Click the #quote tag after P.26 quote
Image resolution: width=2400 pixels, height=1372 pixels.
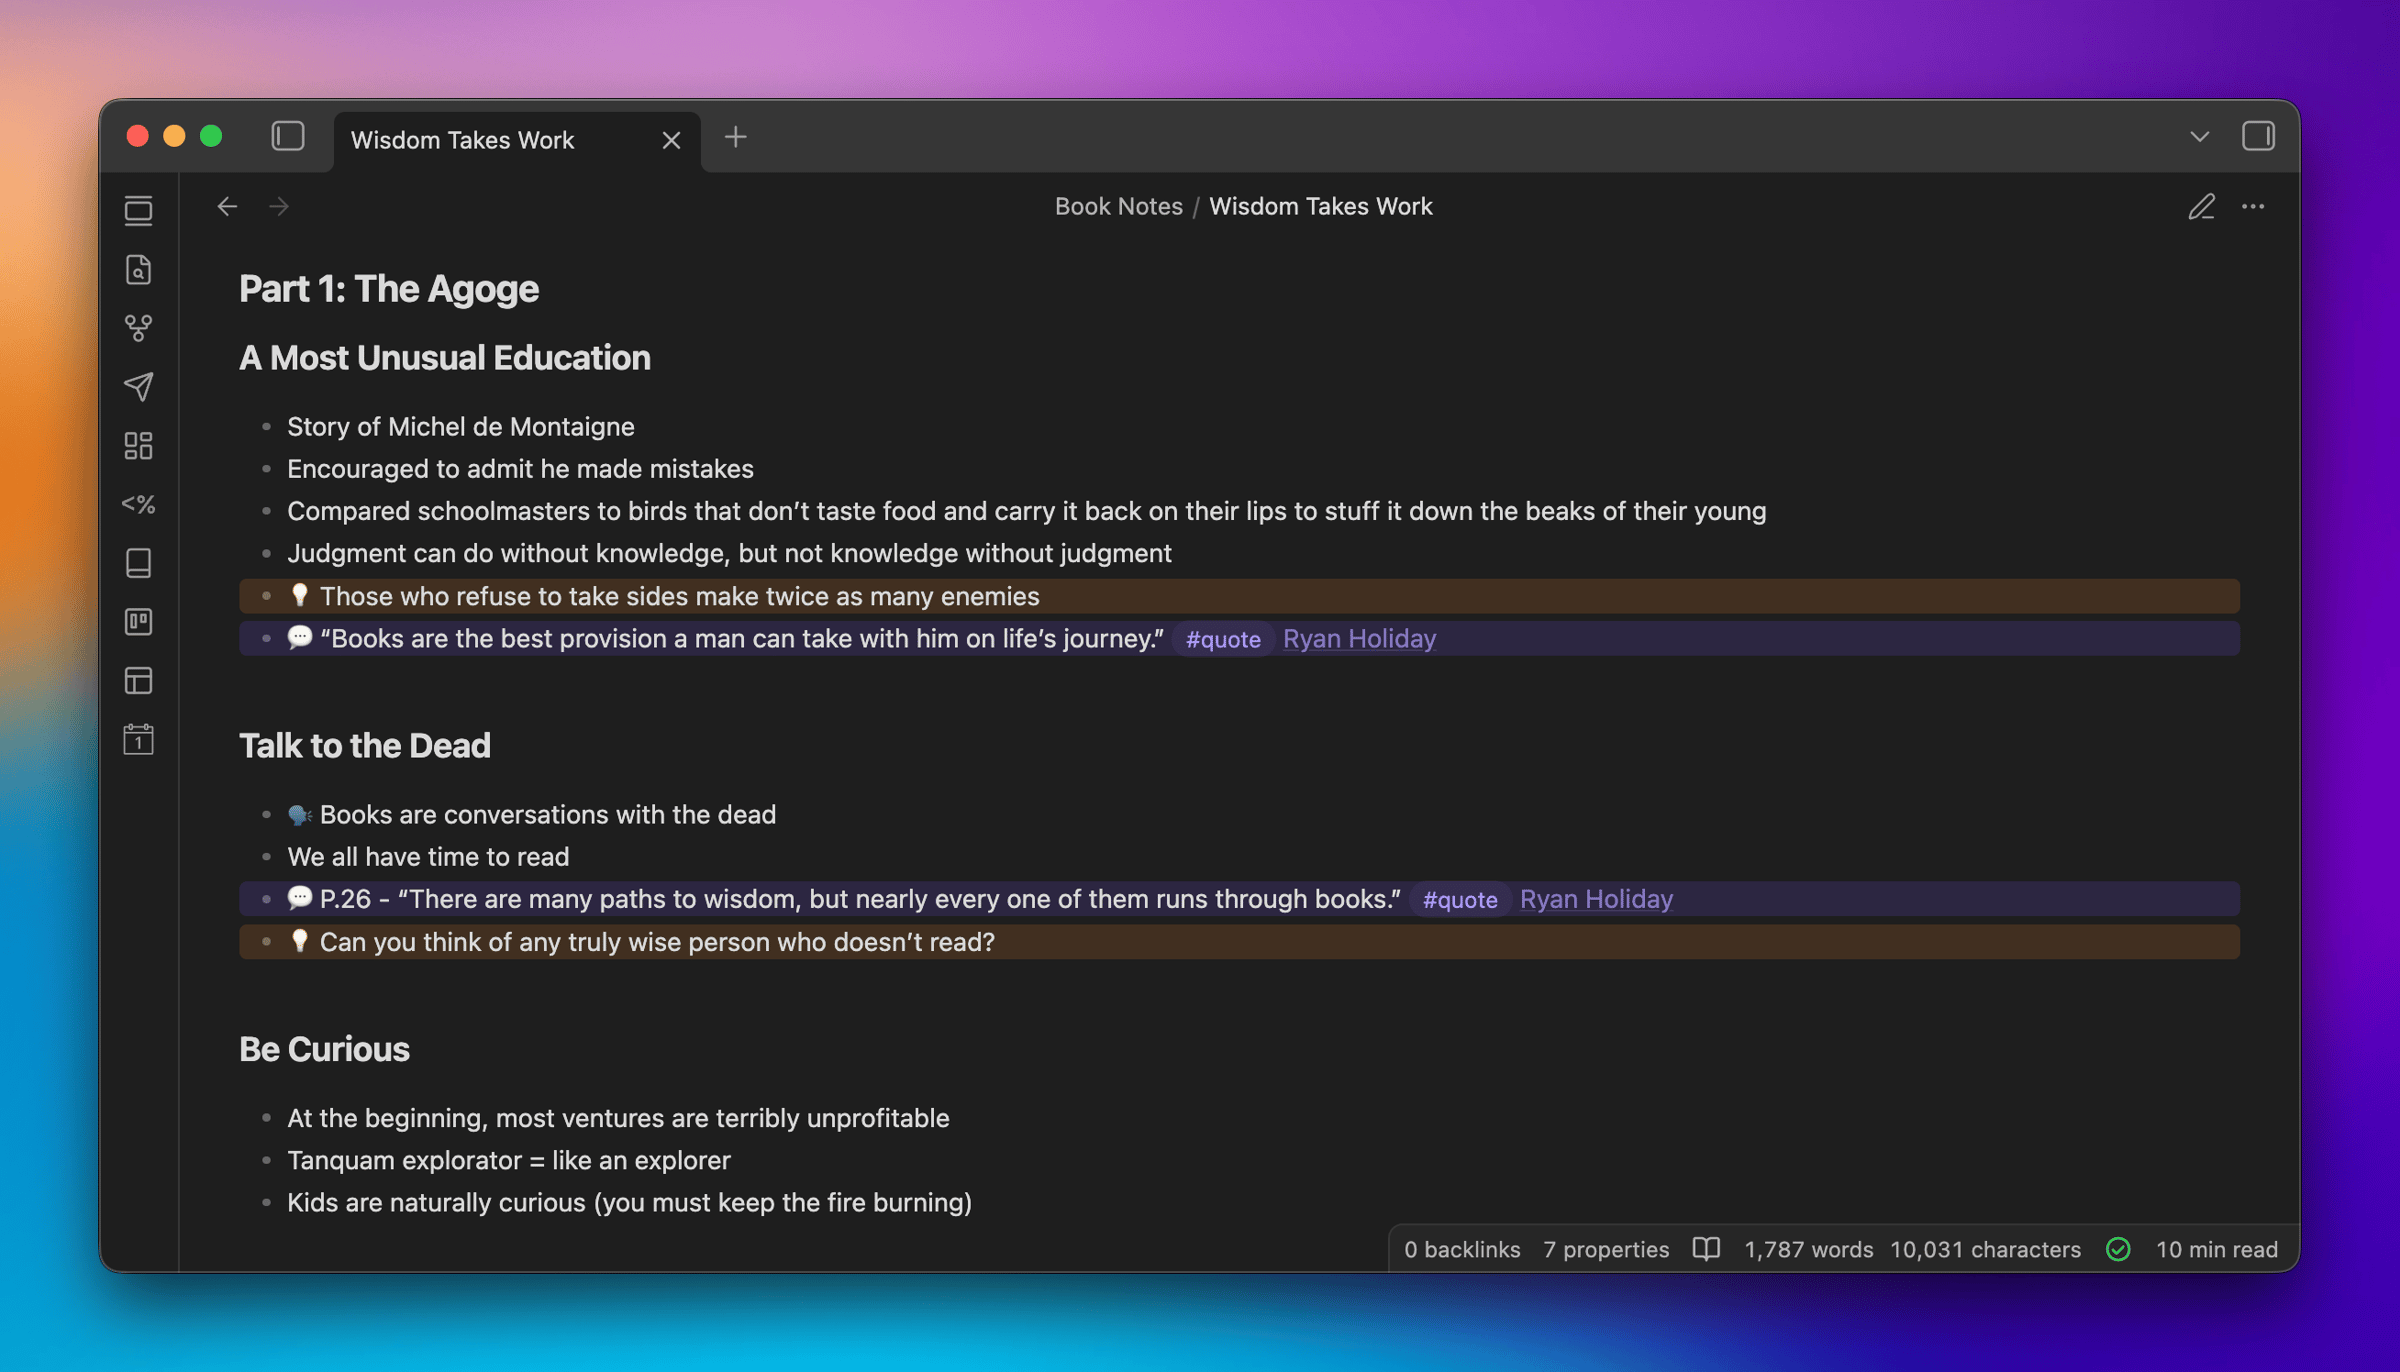pyautogui.click(x=1459, y=899)
